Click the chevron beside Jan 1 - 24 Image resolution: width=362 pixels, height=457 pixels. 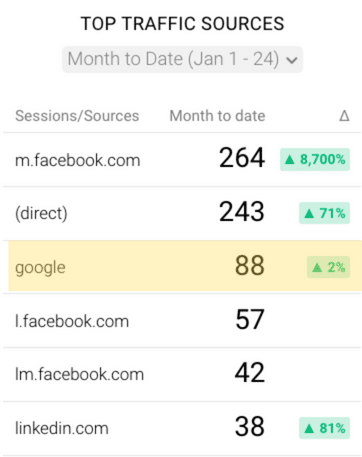click(292, 61)
